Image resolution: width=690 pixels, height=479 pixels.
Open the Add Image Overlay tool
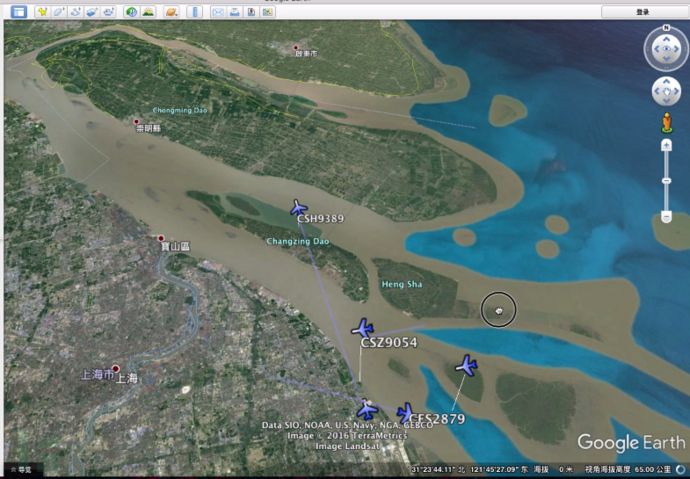point(91,12)
